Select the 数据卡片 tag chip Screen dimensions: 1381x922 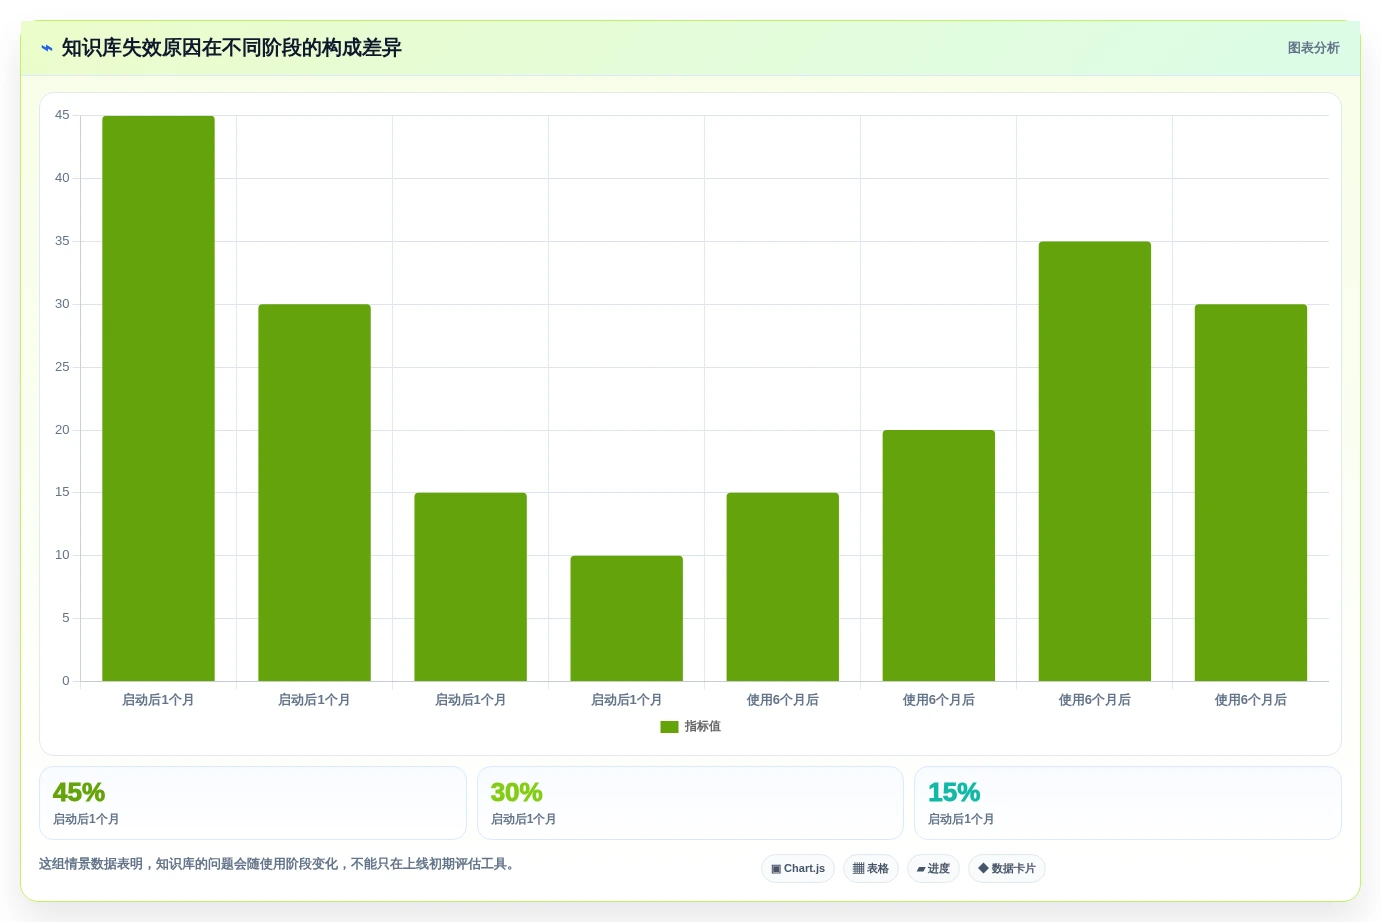1007,869
